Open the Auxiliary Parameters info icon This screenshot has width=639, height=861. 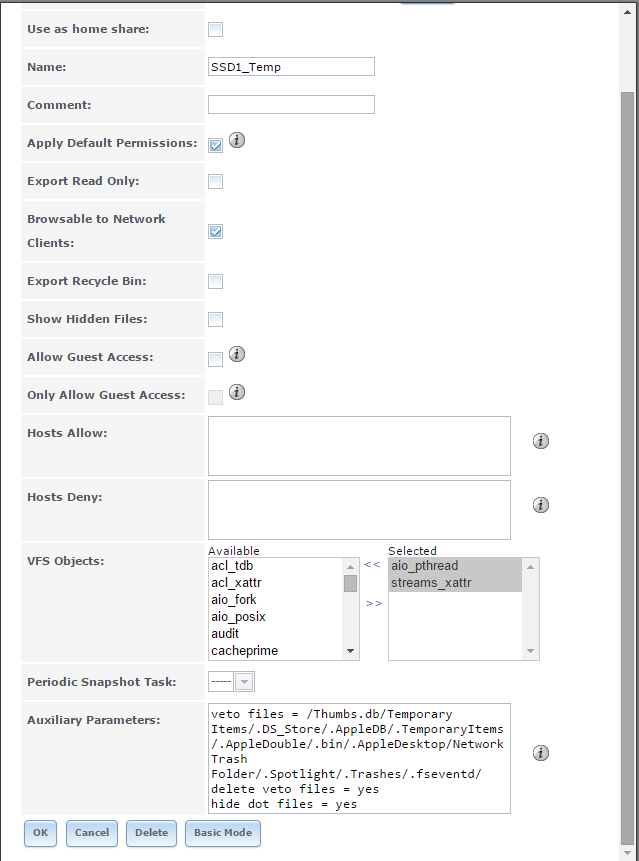541,753
